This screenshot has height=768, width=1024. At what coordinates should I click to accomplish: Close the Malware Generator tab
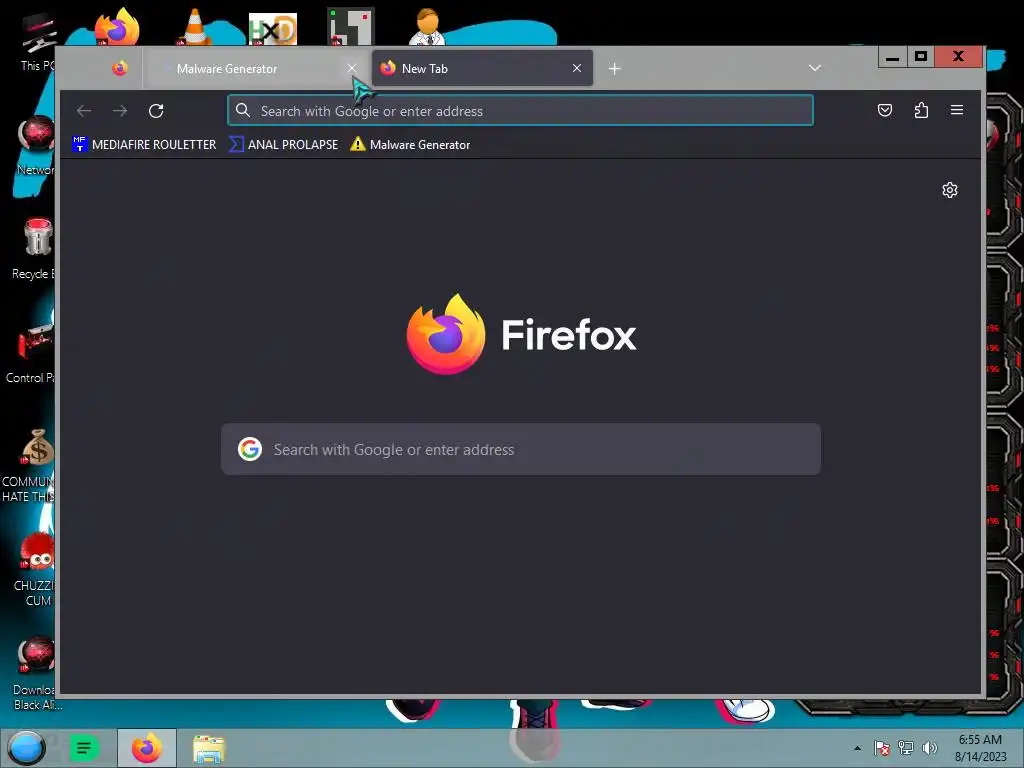tap(351, 68)
